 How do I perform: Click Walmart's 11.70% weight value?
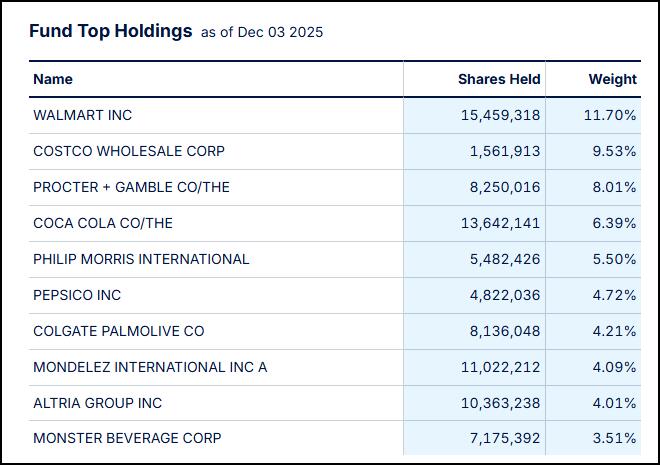coord(610,115)
